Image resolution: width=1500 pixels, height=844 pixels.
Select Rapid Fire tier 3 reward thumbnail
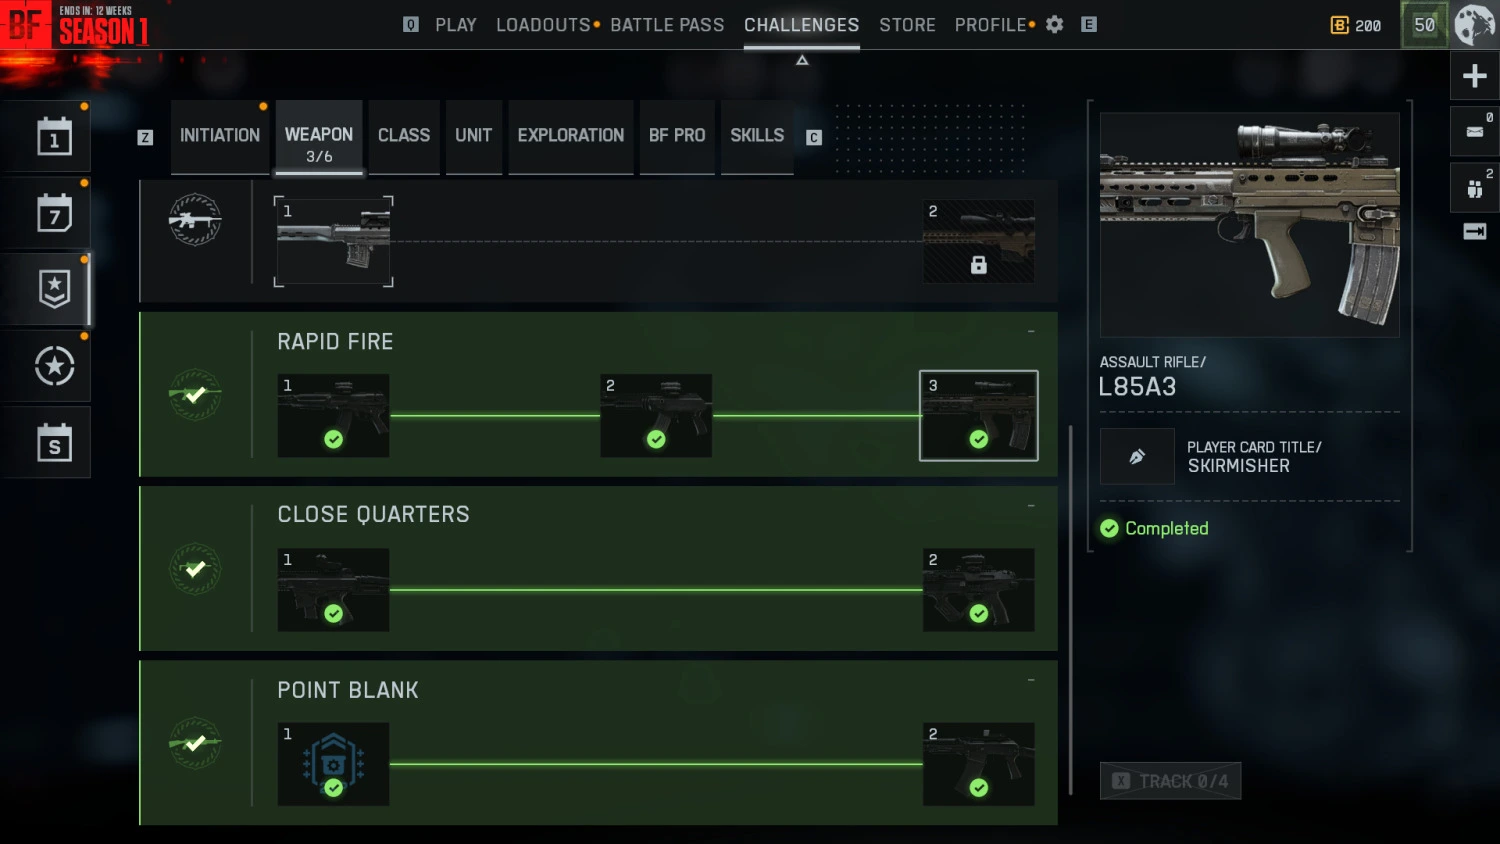click(x=978, y=416)
